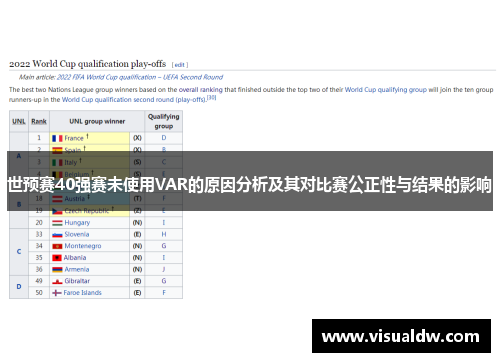Select the Faroe Islands link

click(x=82, y=293)
